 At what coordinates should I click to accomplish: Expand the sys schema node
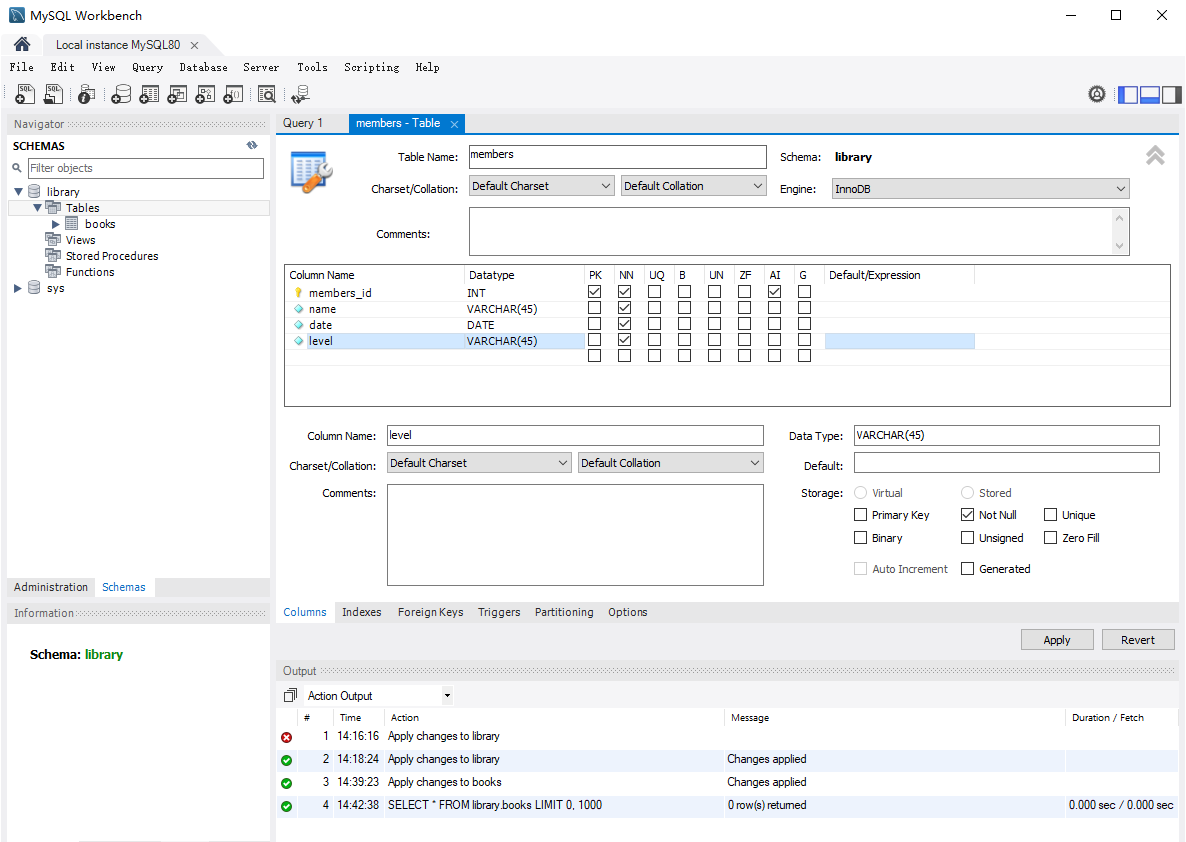(x=18, y=288)
